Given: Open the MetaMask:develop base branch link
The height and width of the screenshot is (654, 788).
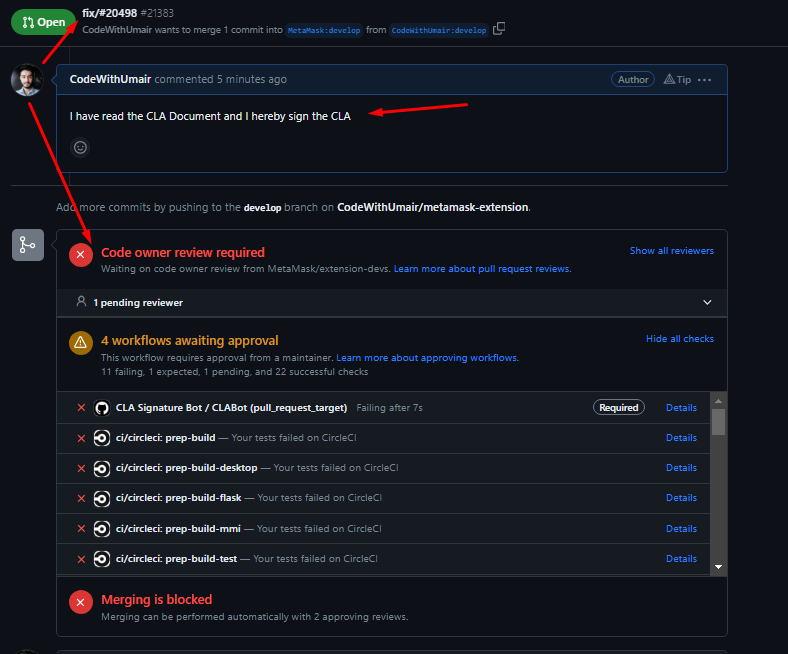Looking at the screenshot, I should pyautogui.click(x=324, y=30).
